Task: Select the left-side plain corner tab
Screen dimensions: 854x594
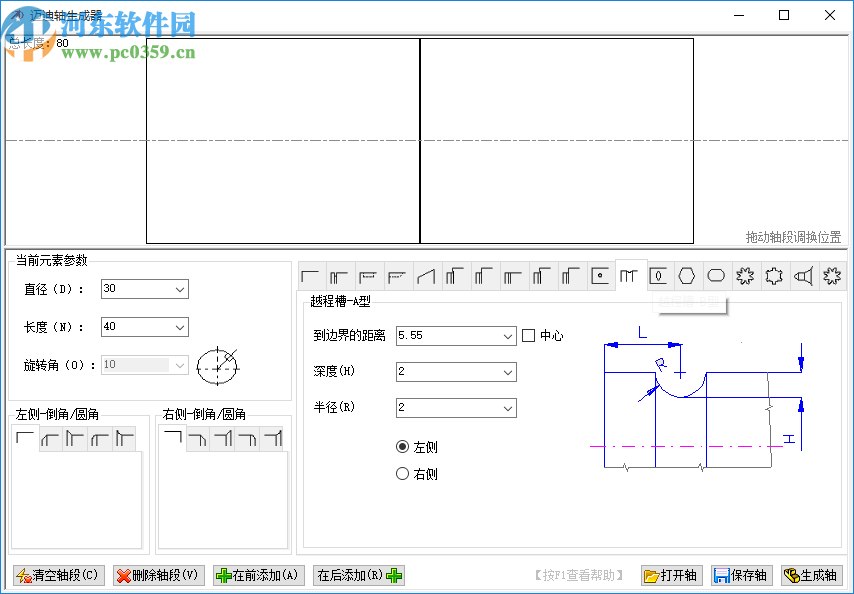Action: coord(25,438)
